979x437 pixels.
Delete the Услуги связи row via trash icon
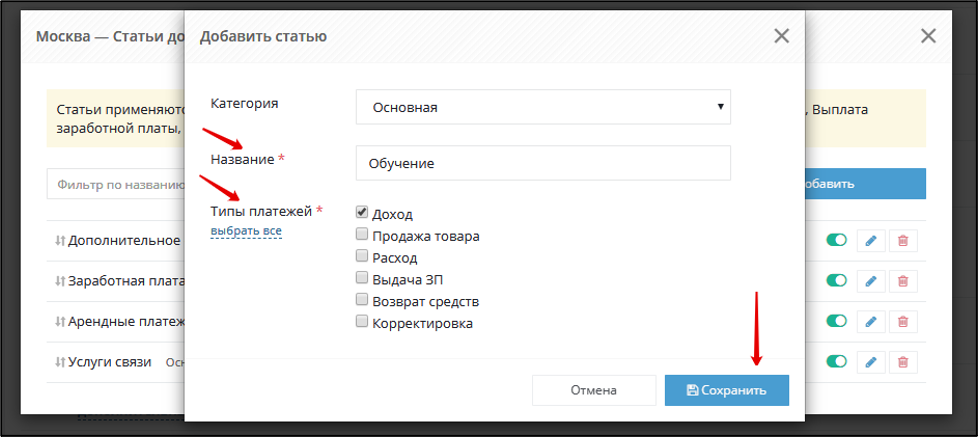903,362
